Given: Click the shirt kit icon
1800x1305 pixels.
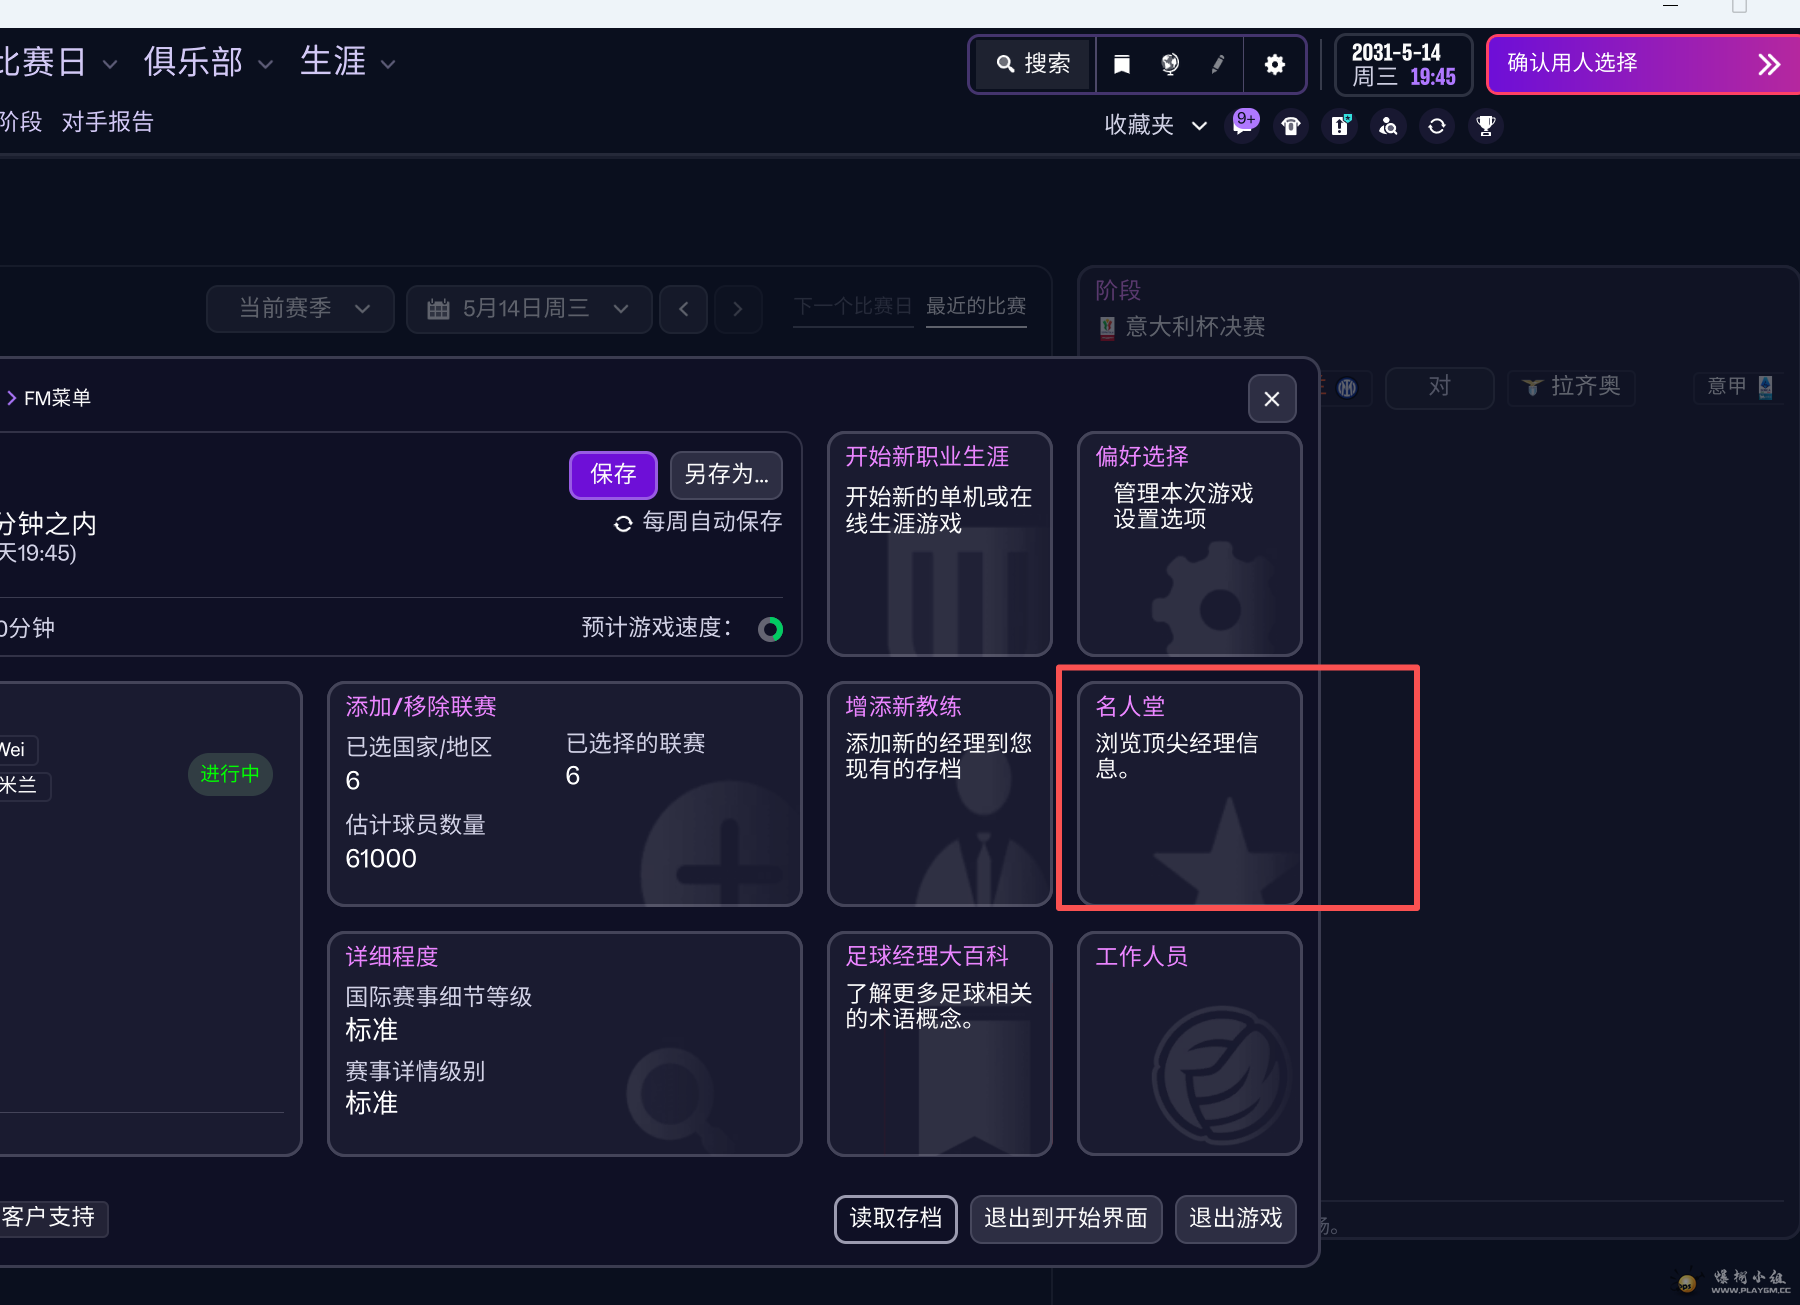Looking at the screenshot, I should (x=1291, y=126).
